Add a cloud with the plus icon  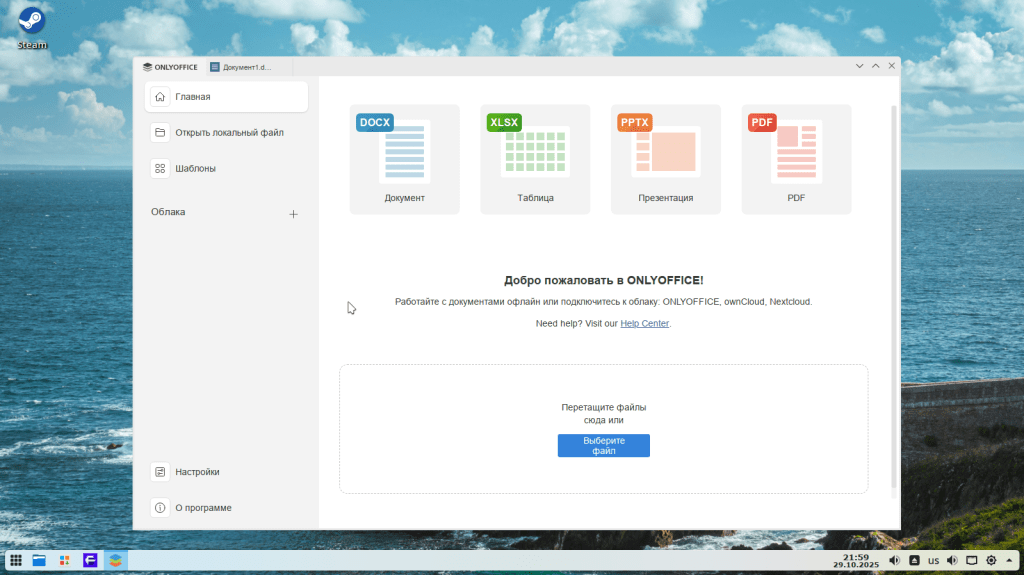[293, 214]
